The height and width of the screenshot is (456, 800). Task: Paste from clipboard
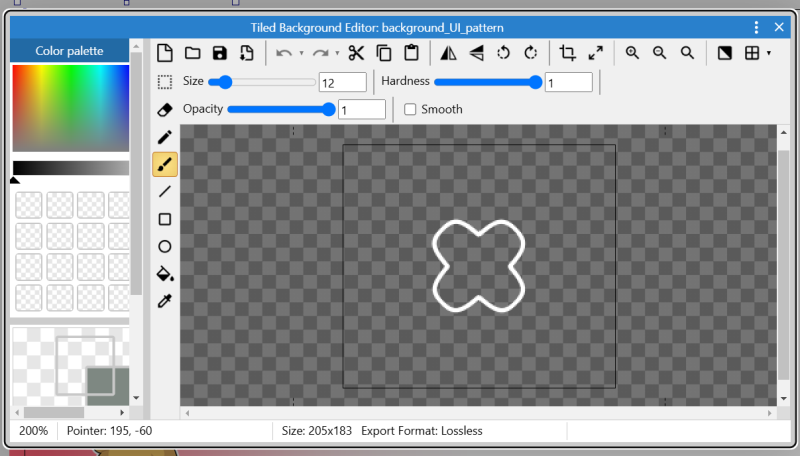(411, 53)
